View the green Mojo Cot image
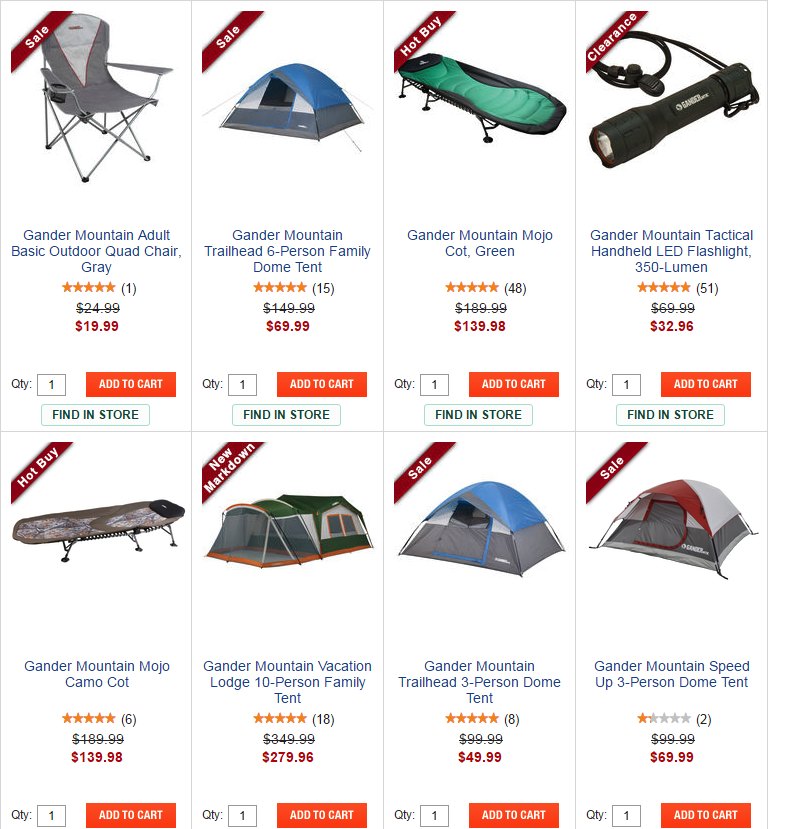The height and width of the screenshot is (829, 794). tap(482, 97)
